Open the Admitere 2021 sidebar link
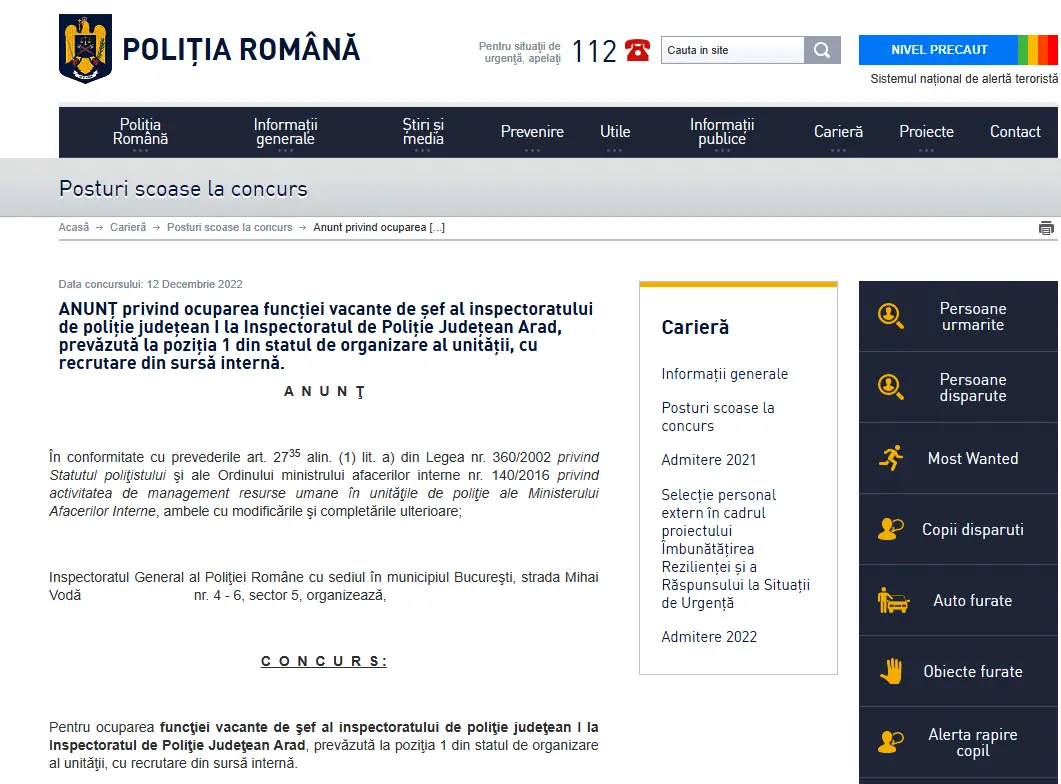This screenshot has width=1061, height=784. click(708, 460)
